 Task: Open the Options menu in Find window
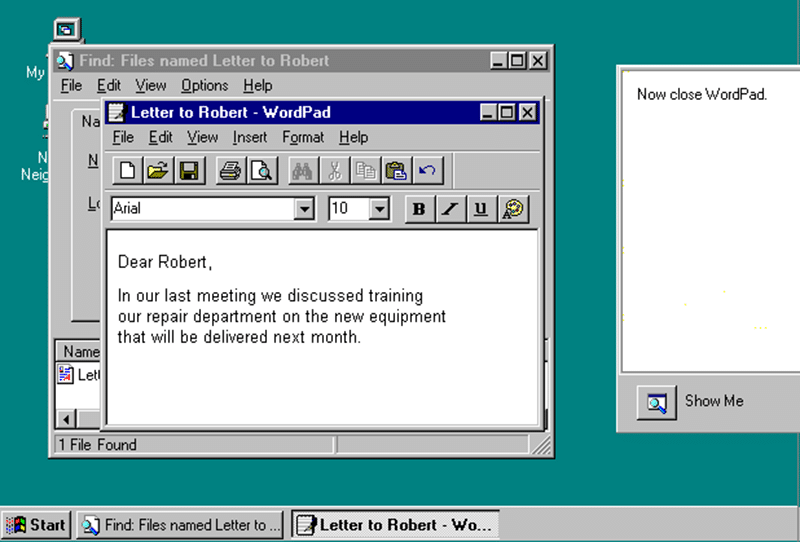coord(205,85)
